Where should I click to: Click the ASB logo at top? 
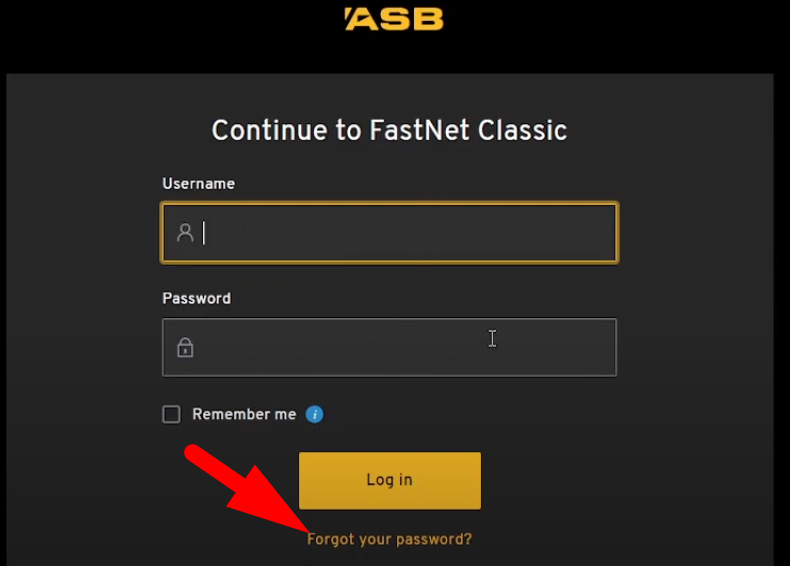pos(393,19)
